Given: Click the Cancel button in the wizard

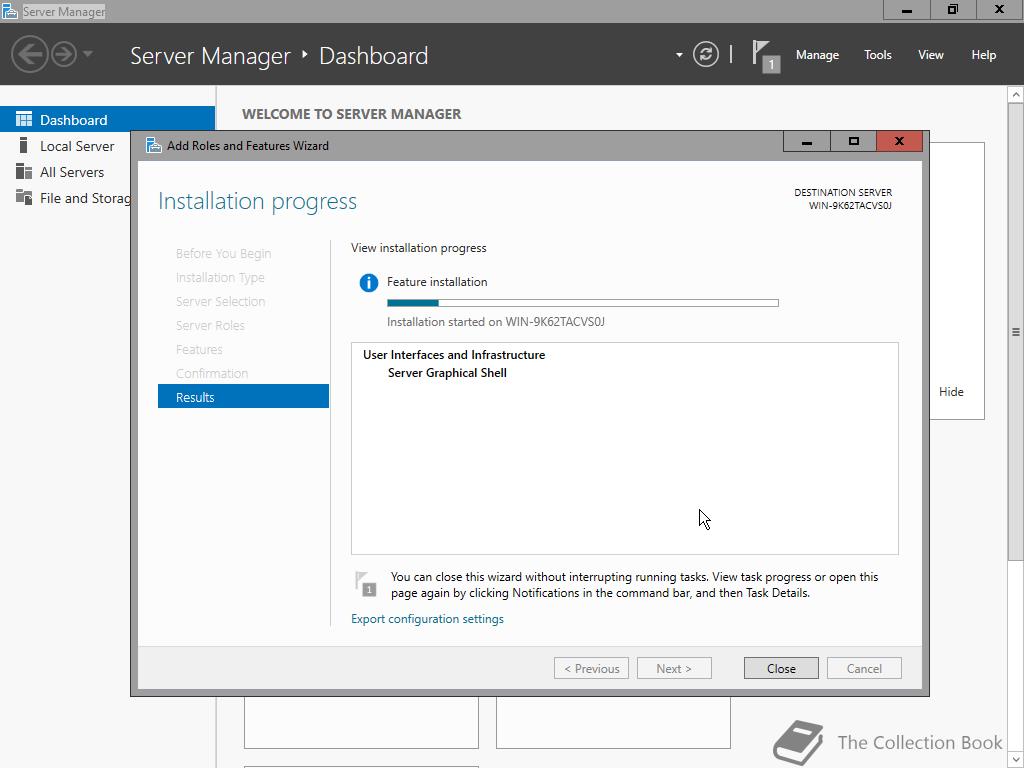Looking at the screenshot, I should click(x=864, y=668).
